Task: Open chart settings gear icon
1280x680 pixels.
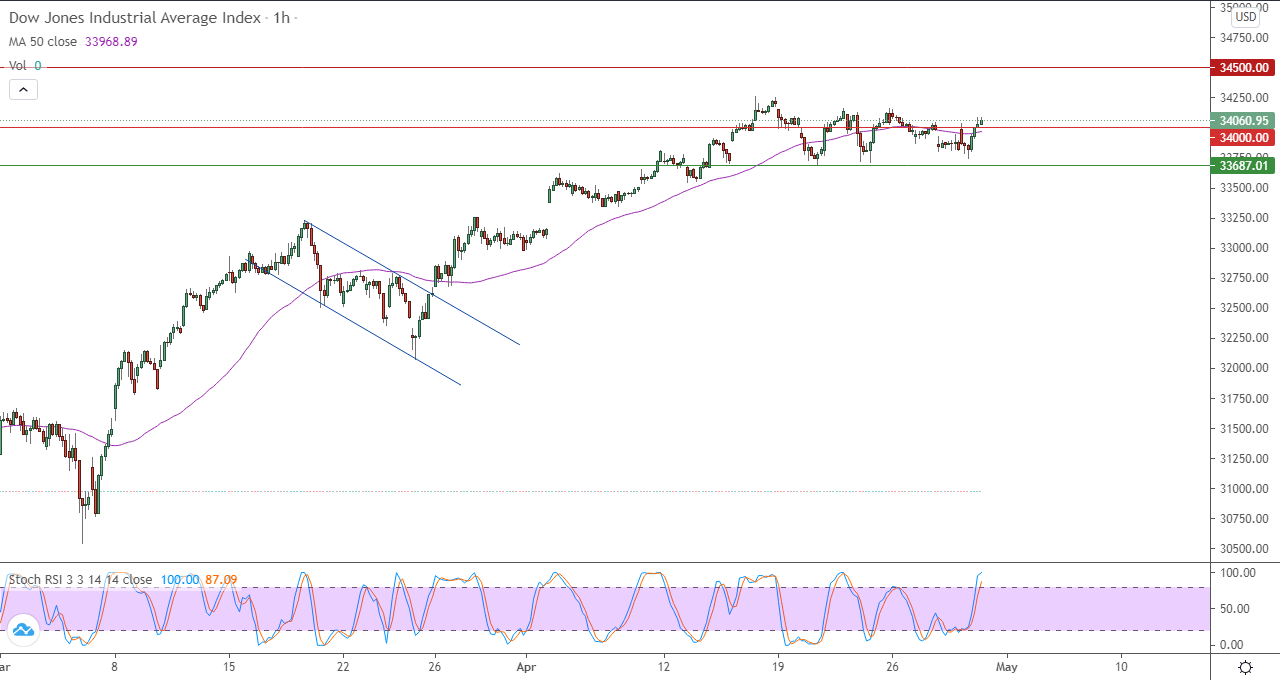Action: (1245, 667)
